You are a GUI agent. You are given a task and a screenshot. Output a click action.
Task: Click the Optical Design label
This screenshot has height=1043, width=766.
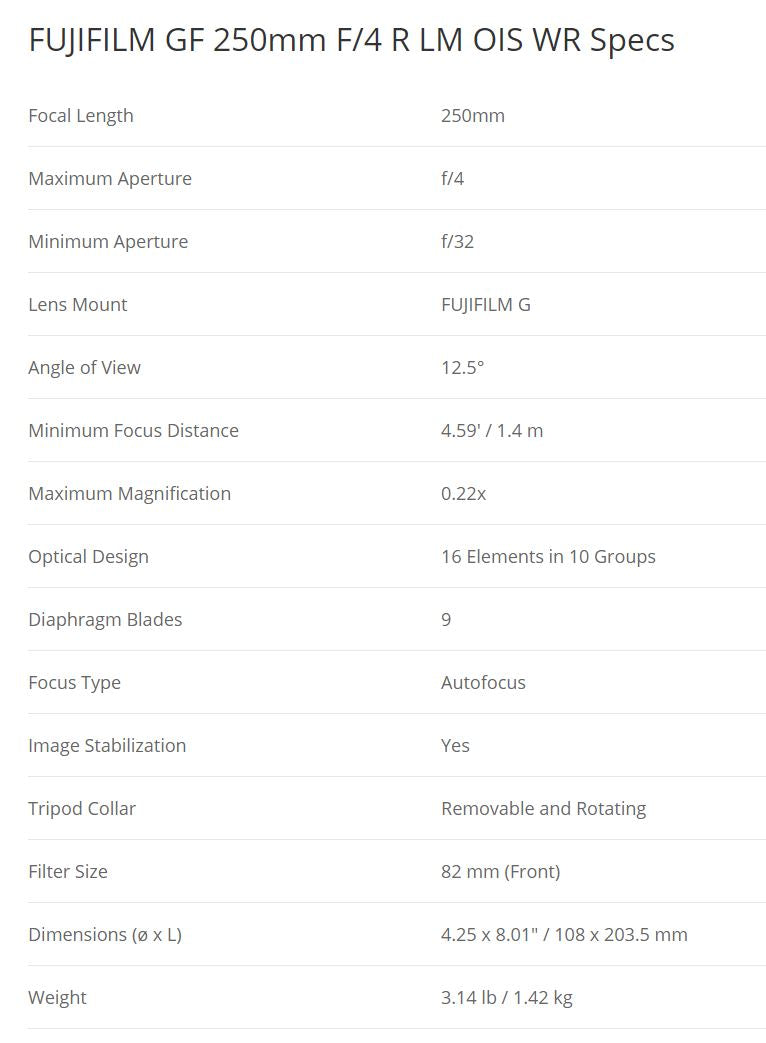point(89,557)
